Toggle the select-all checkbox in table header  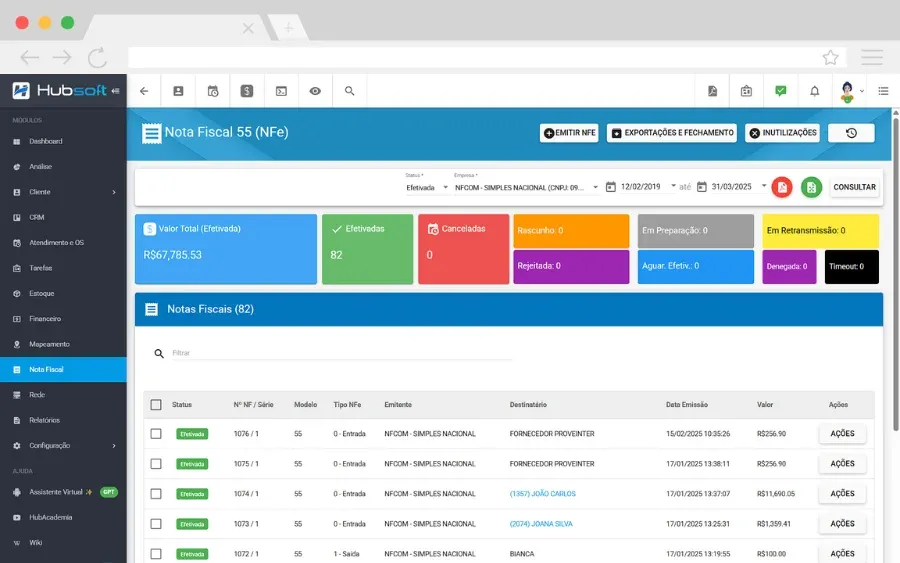tap(156, 405)
